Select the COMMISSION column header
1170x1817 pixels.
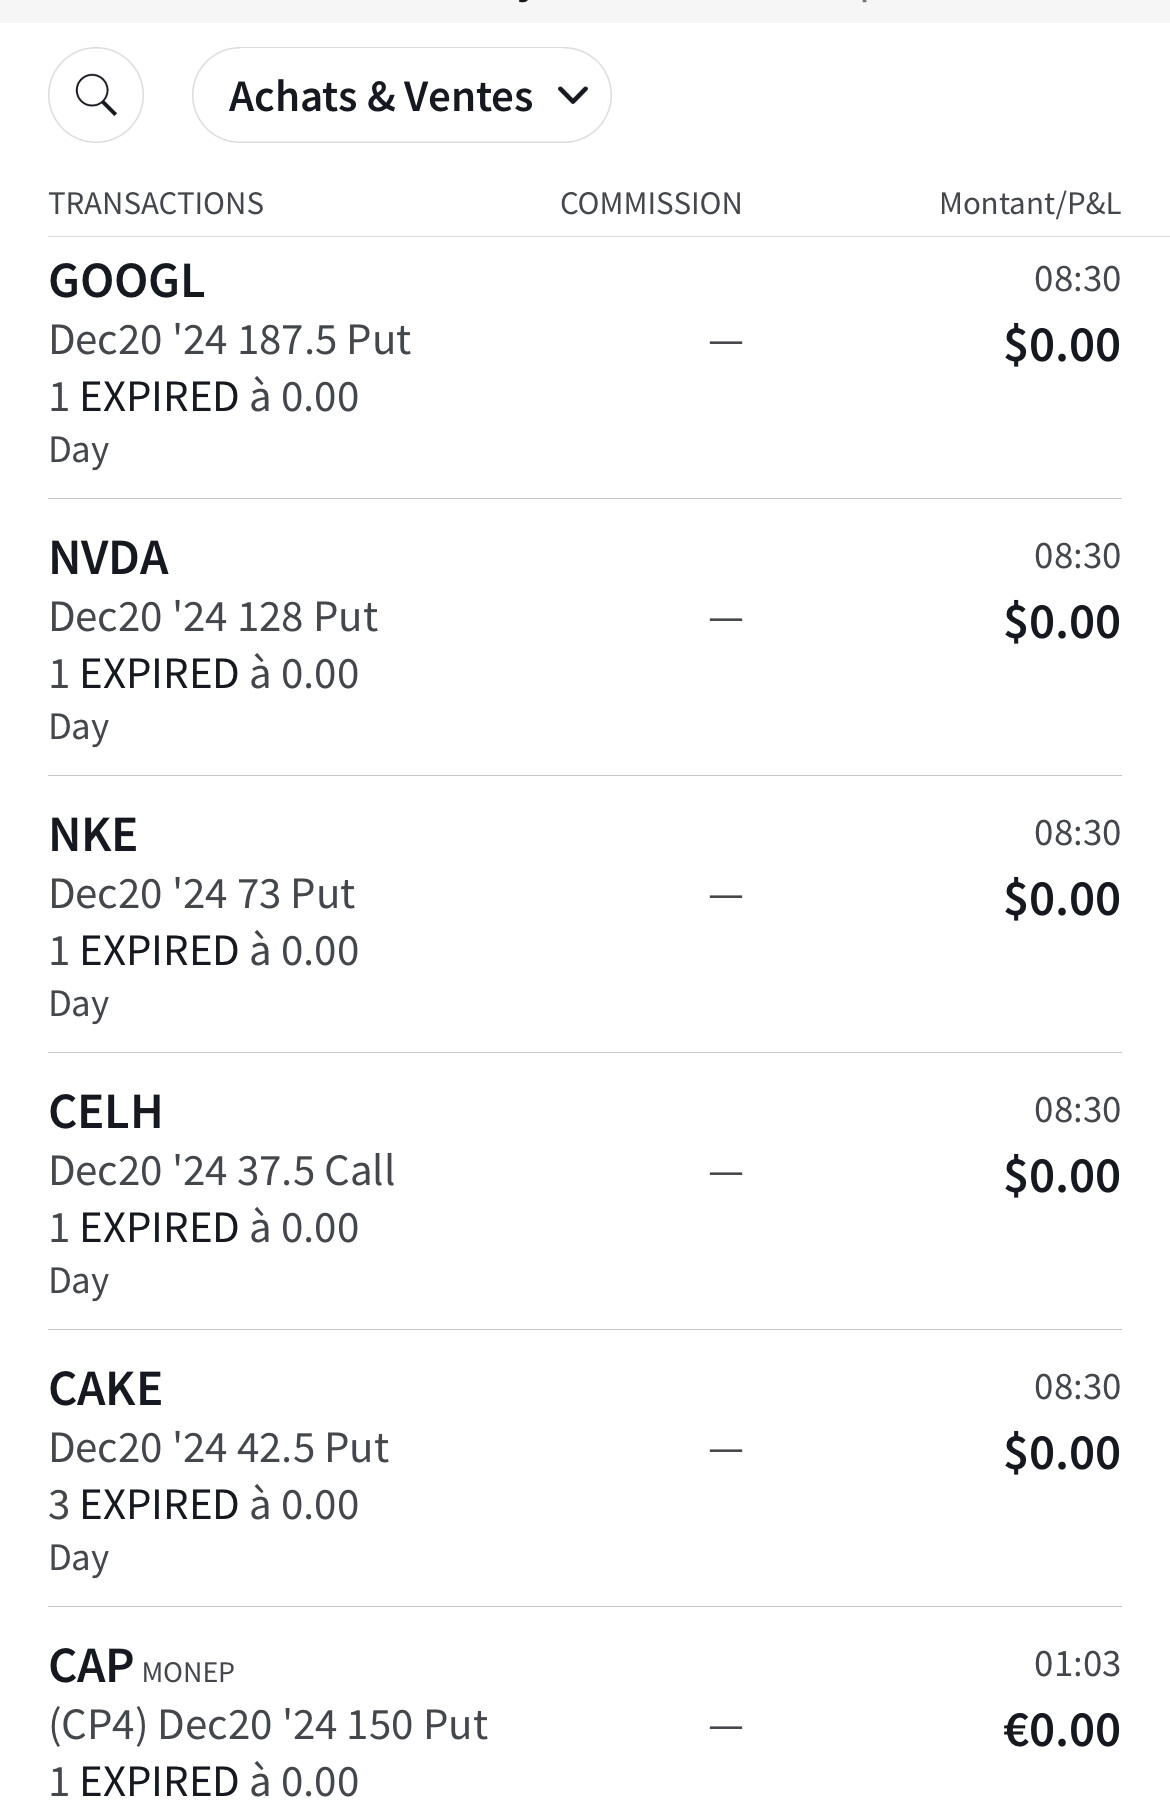(x=650, y=204)
